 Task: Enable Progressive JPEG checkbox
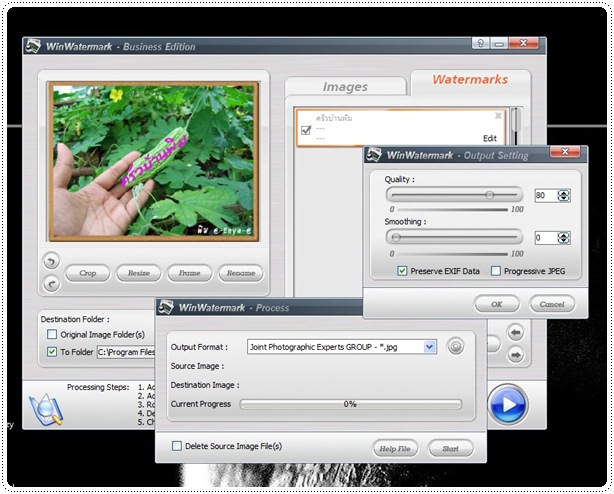point(496,271)
